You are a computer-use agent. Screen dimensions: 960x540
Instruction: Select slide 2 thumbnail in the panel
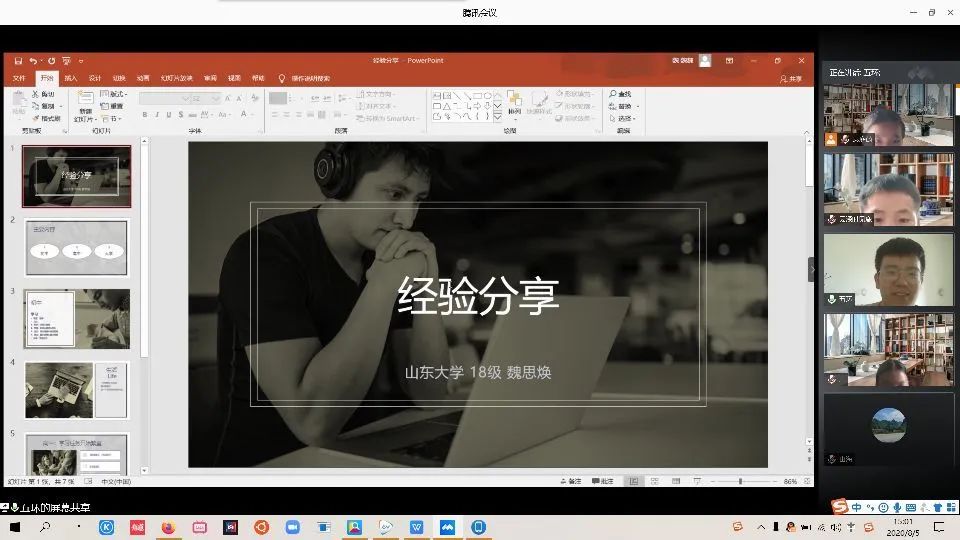click(x=77, y=247)
